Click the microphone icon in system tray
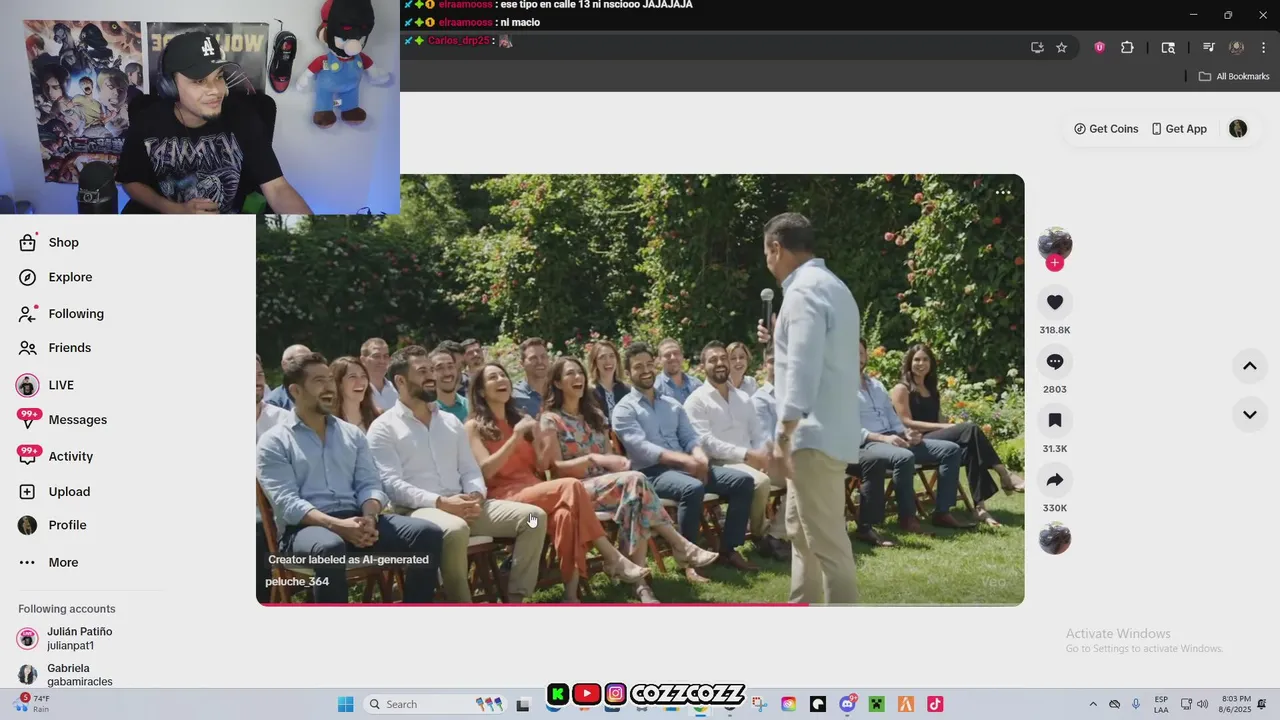 pos(1136,704)
